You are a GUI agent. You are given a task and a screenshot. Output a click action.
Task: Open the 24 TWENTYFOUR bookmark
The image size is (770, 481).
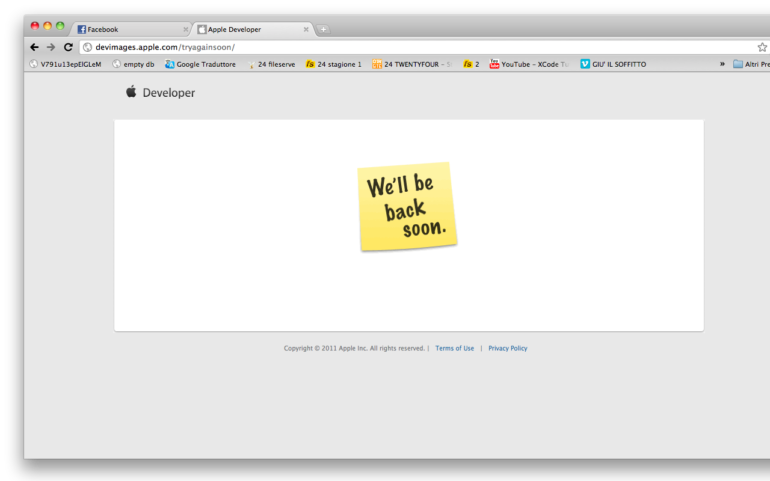412,64
